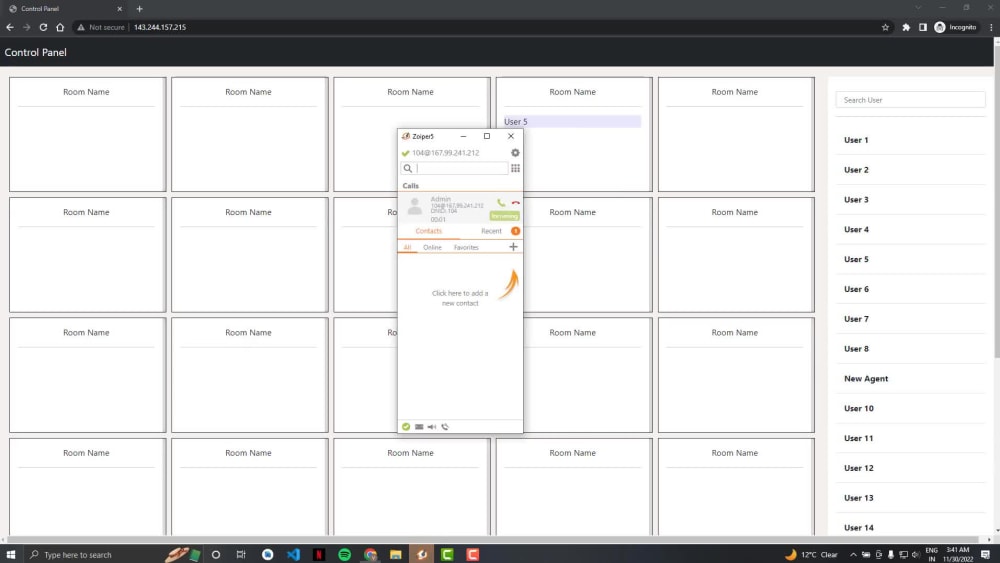This screenshot has width=1000, height=563.
Task: Click the Incognito profile indicator
Action: (x=955, y=27)
